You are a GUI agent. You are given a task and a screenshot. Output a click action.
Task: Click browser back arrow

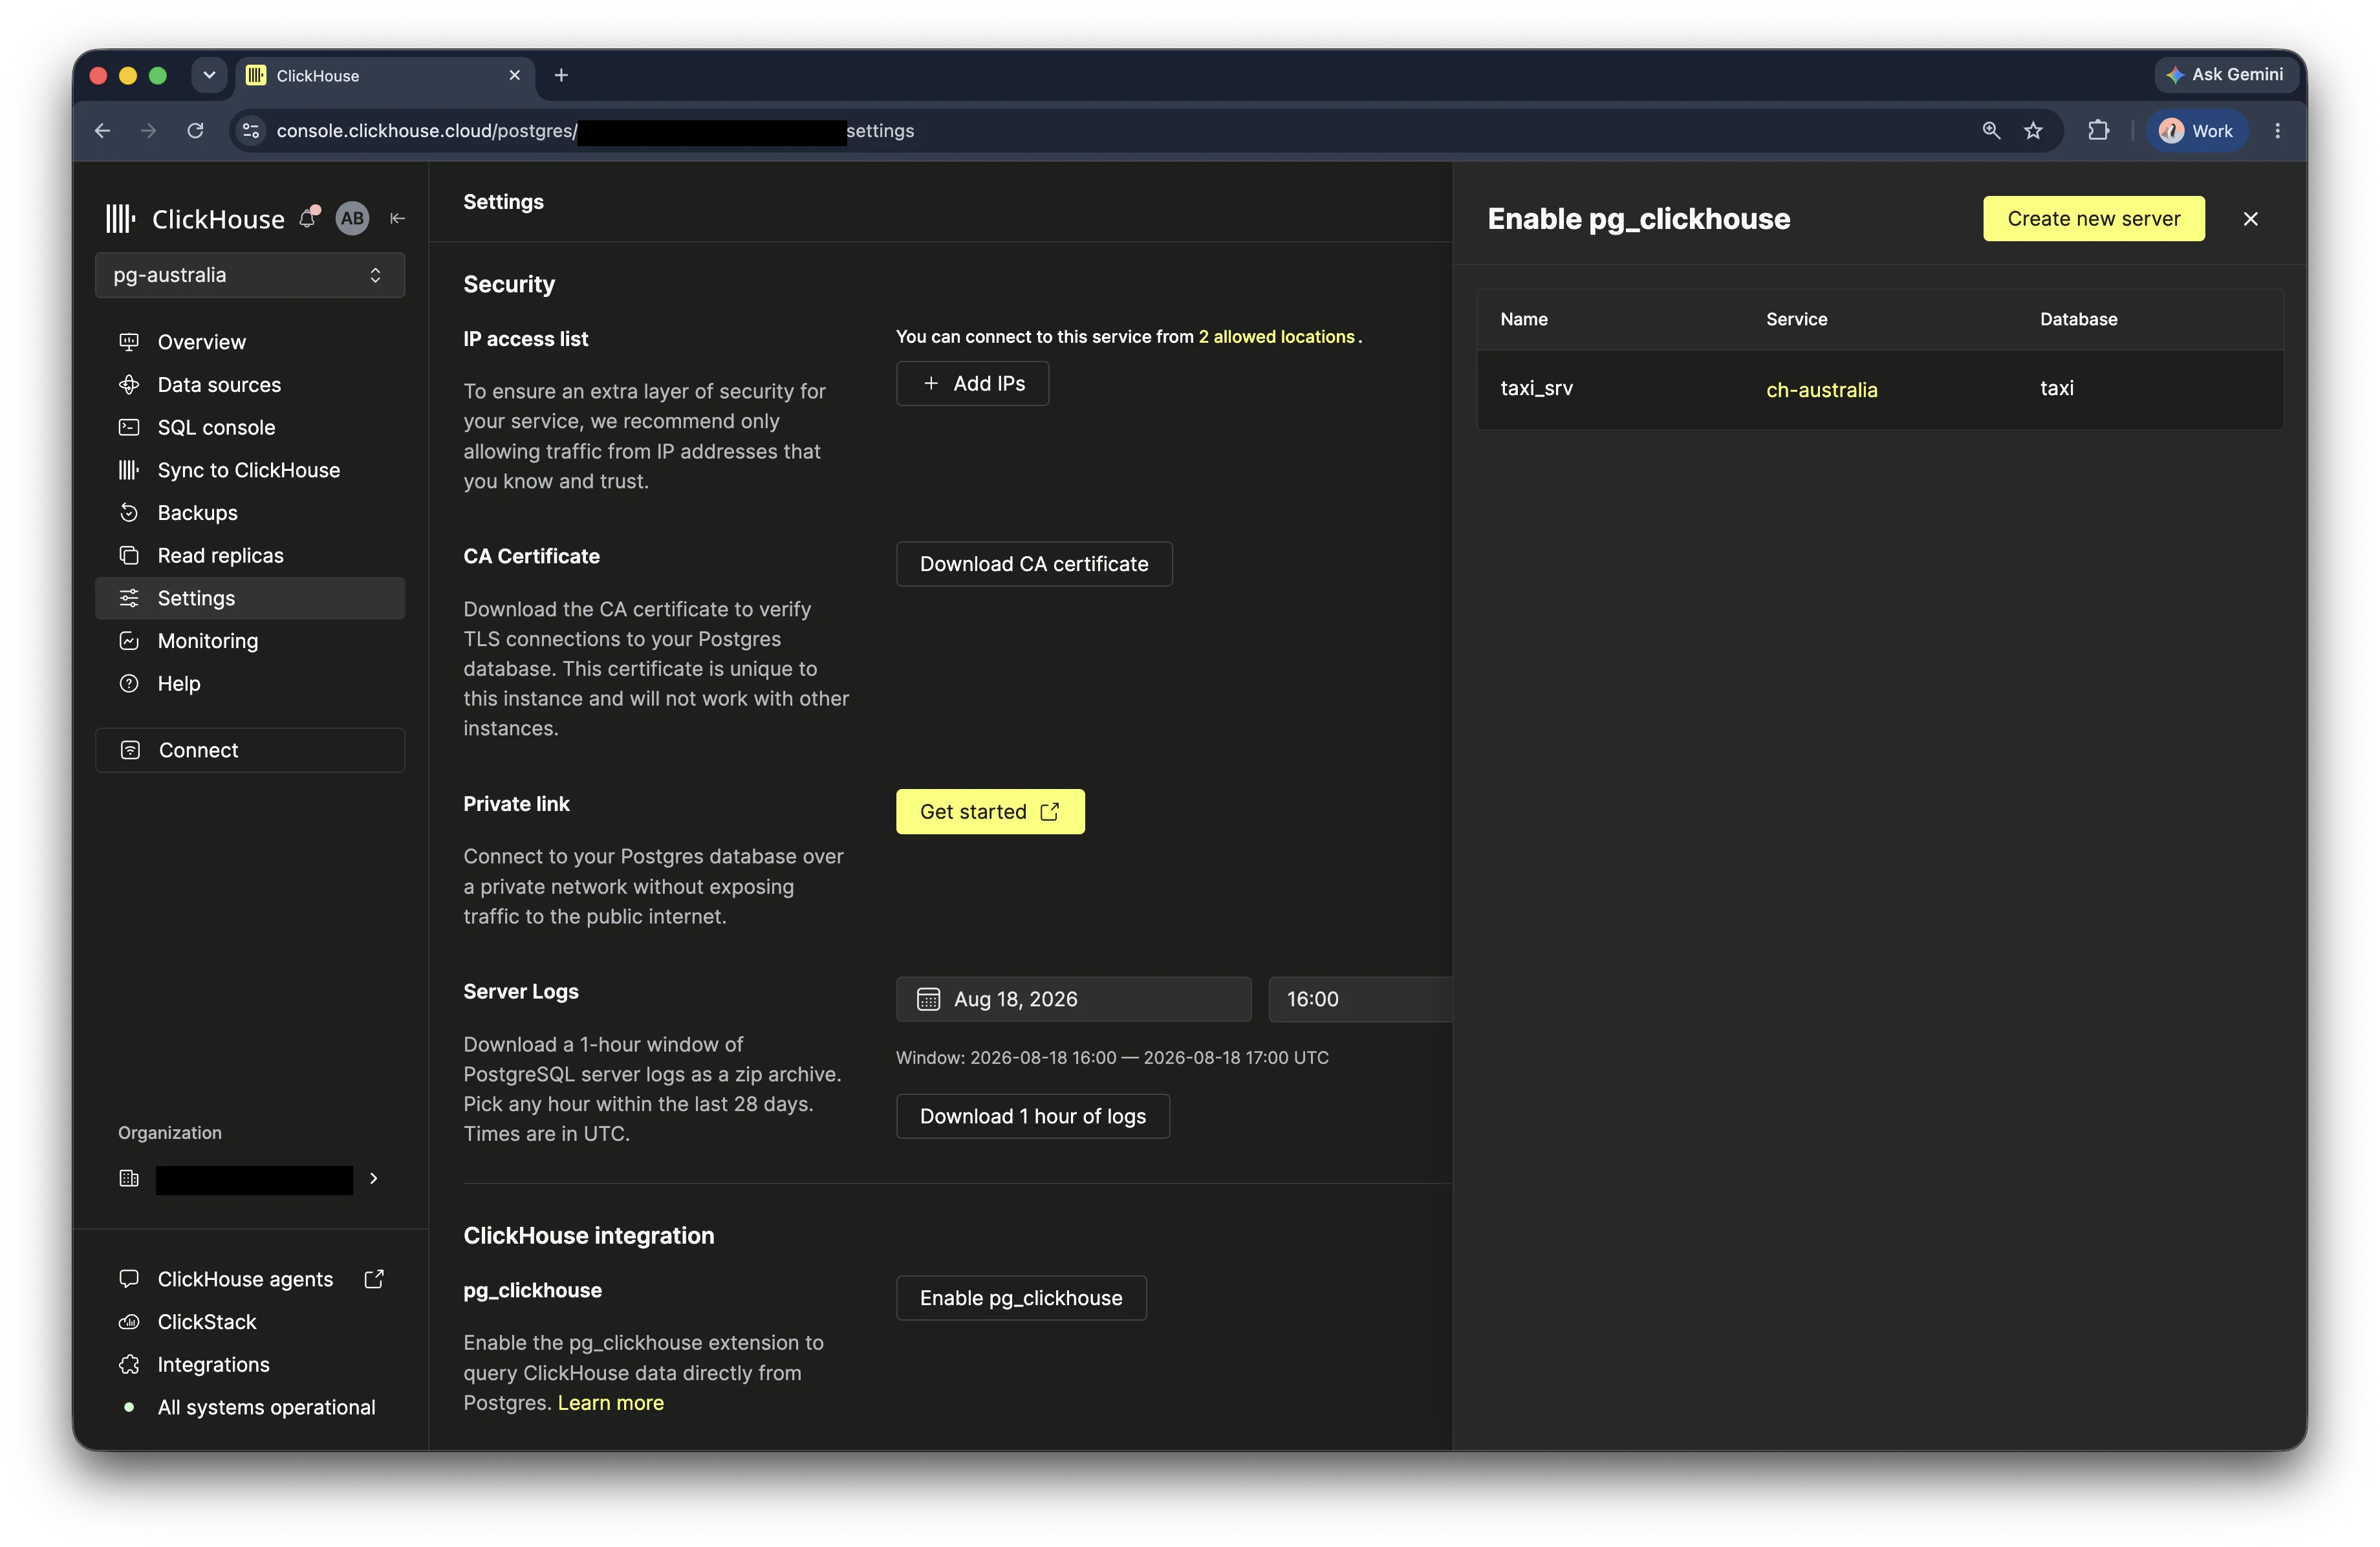click(102, 131)
